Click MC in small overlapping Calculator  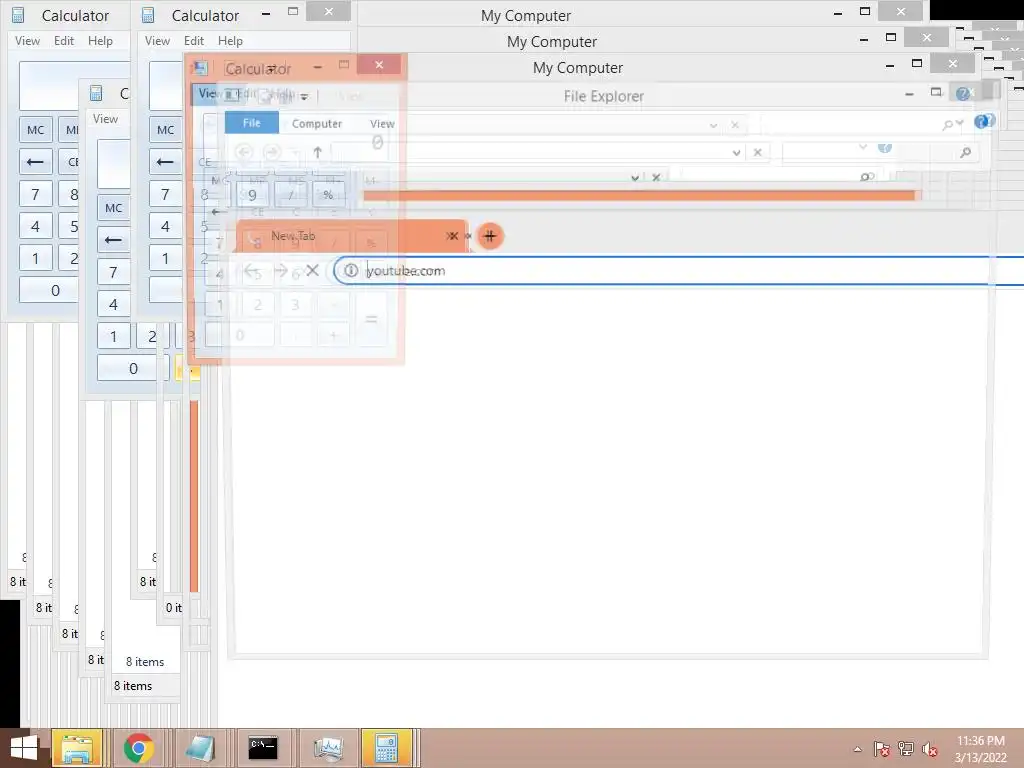click(x=114, y=208)
